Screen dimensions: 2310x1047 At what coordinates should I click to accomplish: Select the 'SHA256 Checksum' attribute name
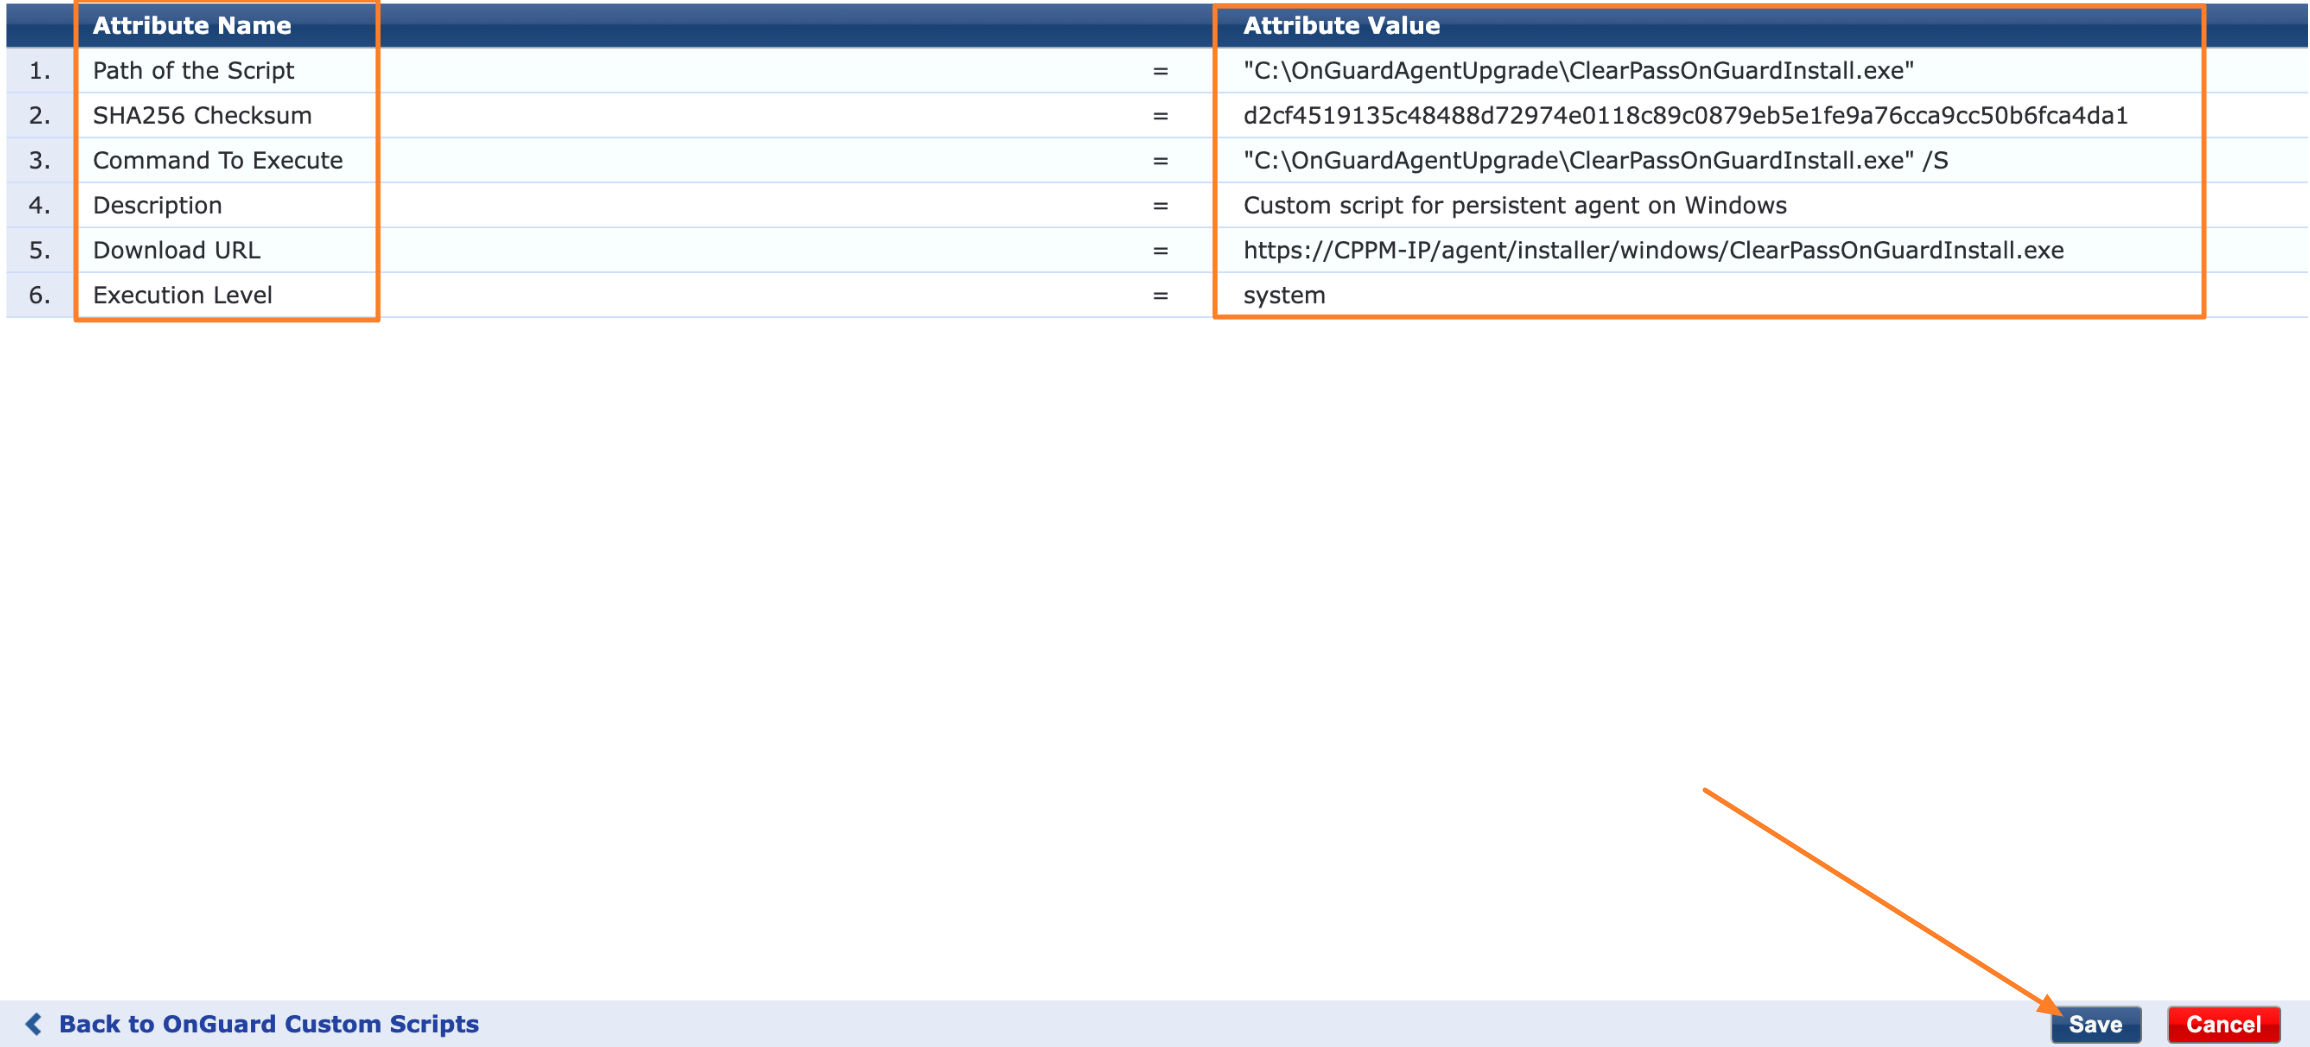(x=202, y=116)
